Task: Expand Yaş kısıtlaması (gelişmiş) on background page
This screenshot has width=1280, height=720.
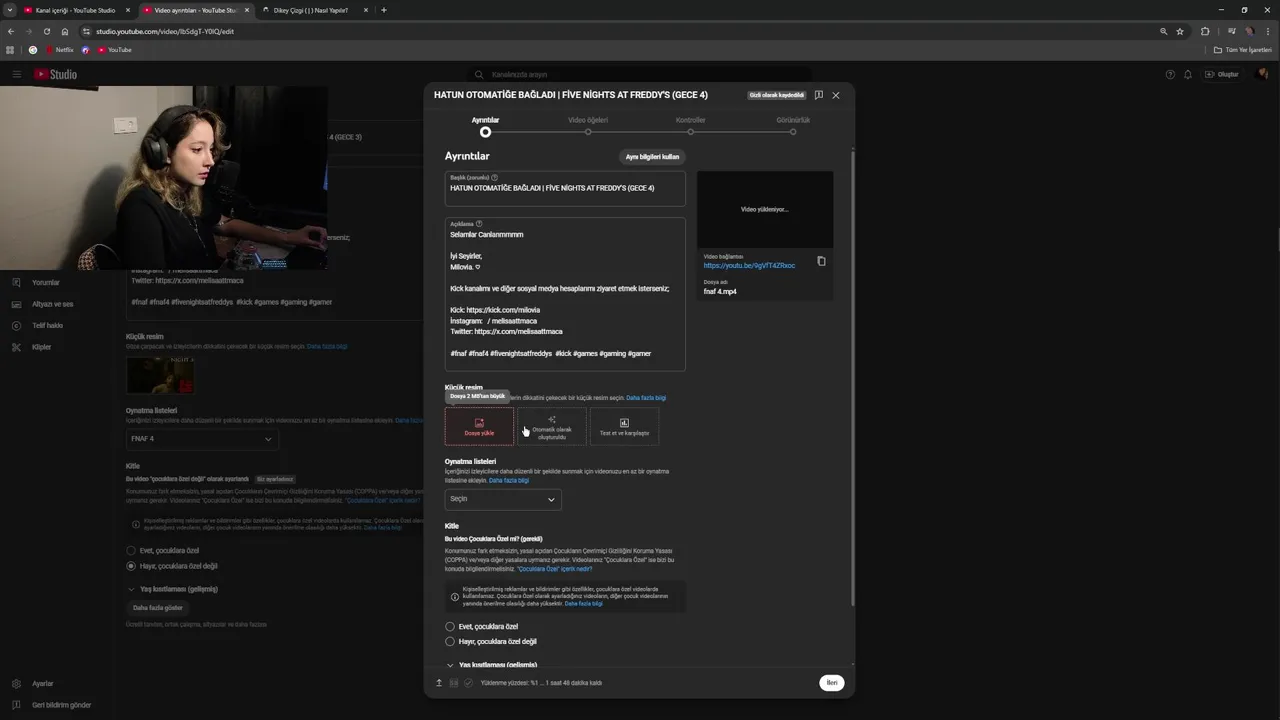Action: (x=172, y=589)
